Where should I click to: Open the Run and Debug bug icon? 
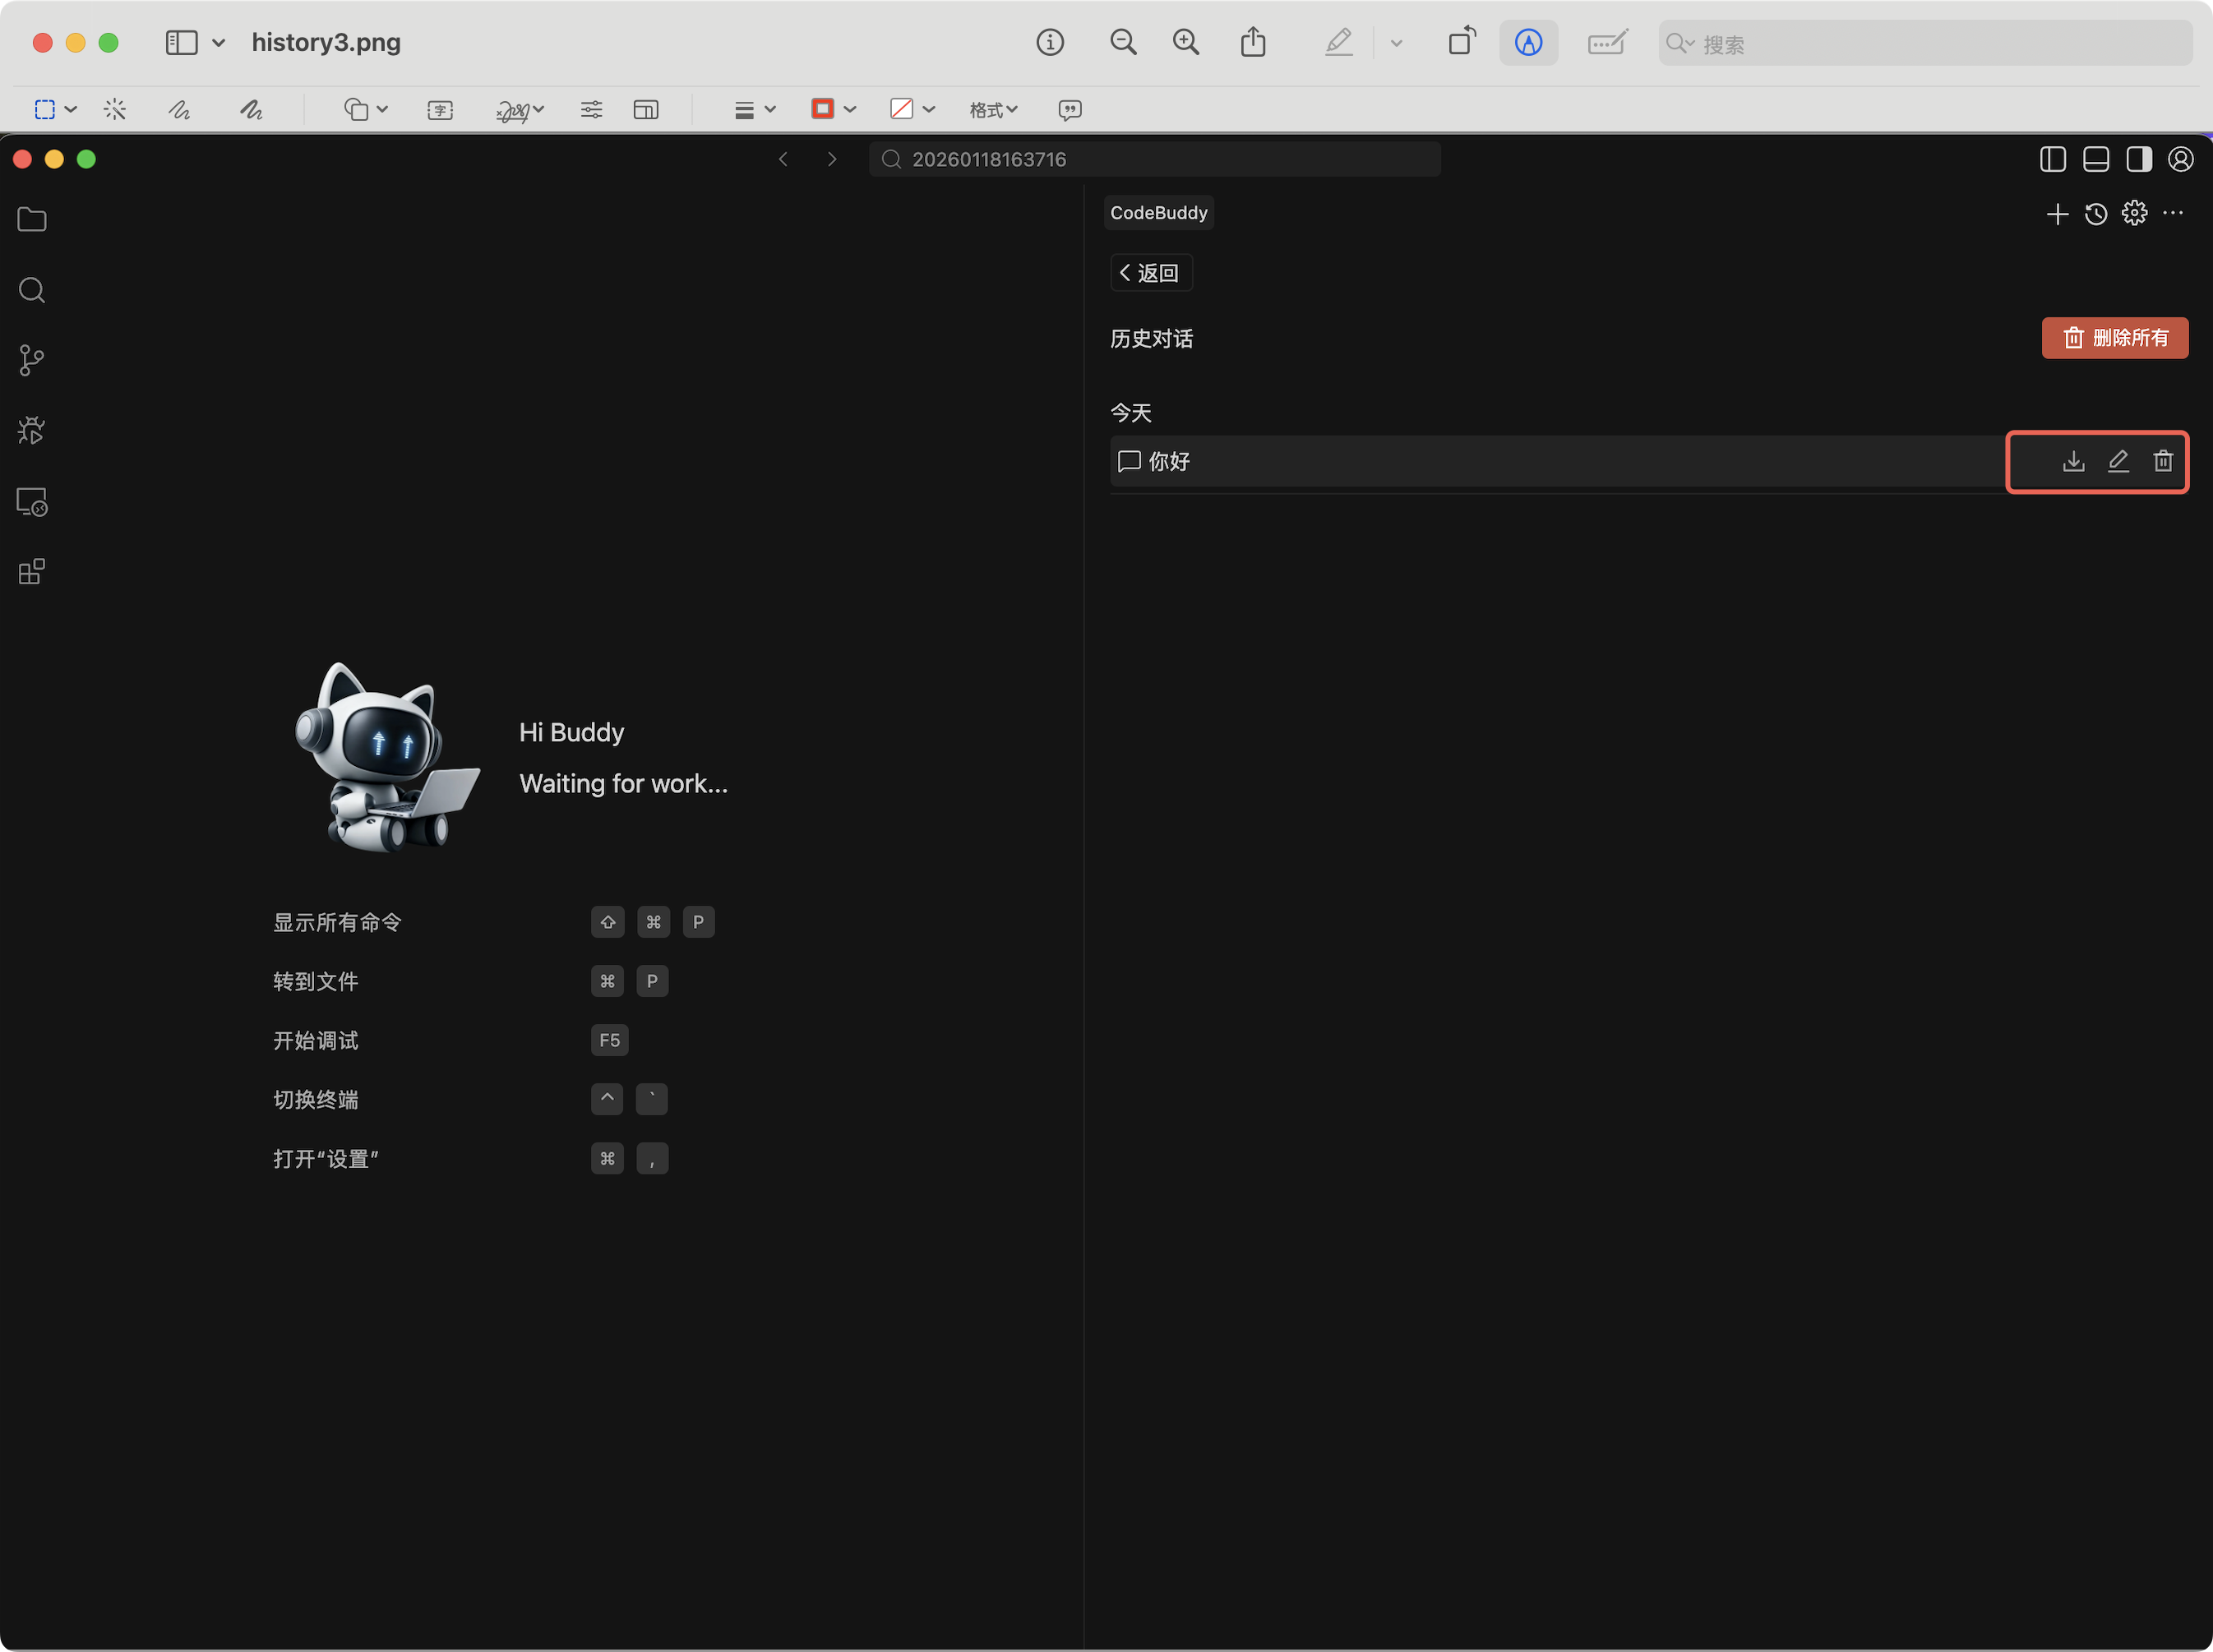[32, 431]
